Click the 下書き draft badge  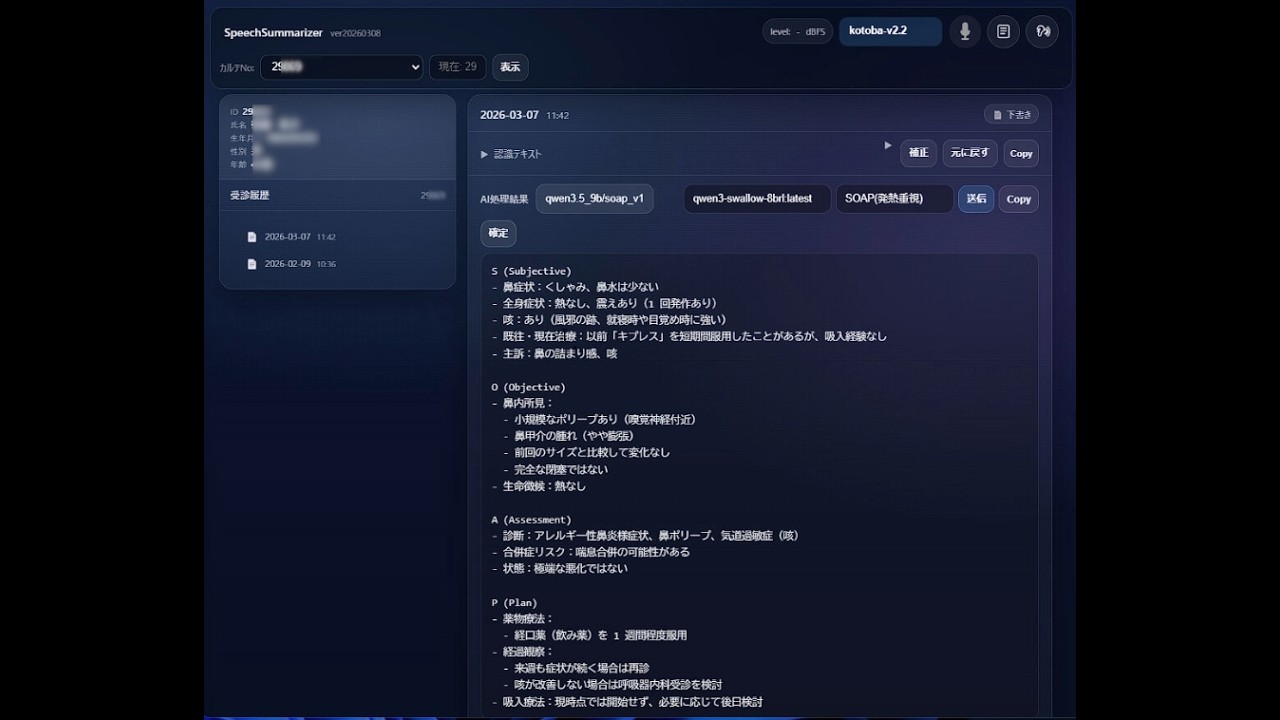(1011, 115)
